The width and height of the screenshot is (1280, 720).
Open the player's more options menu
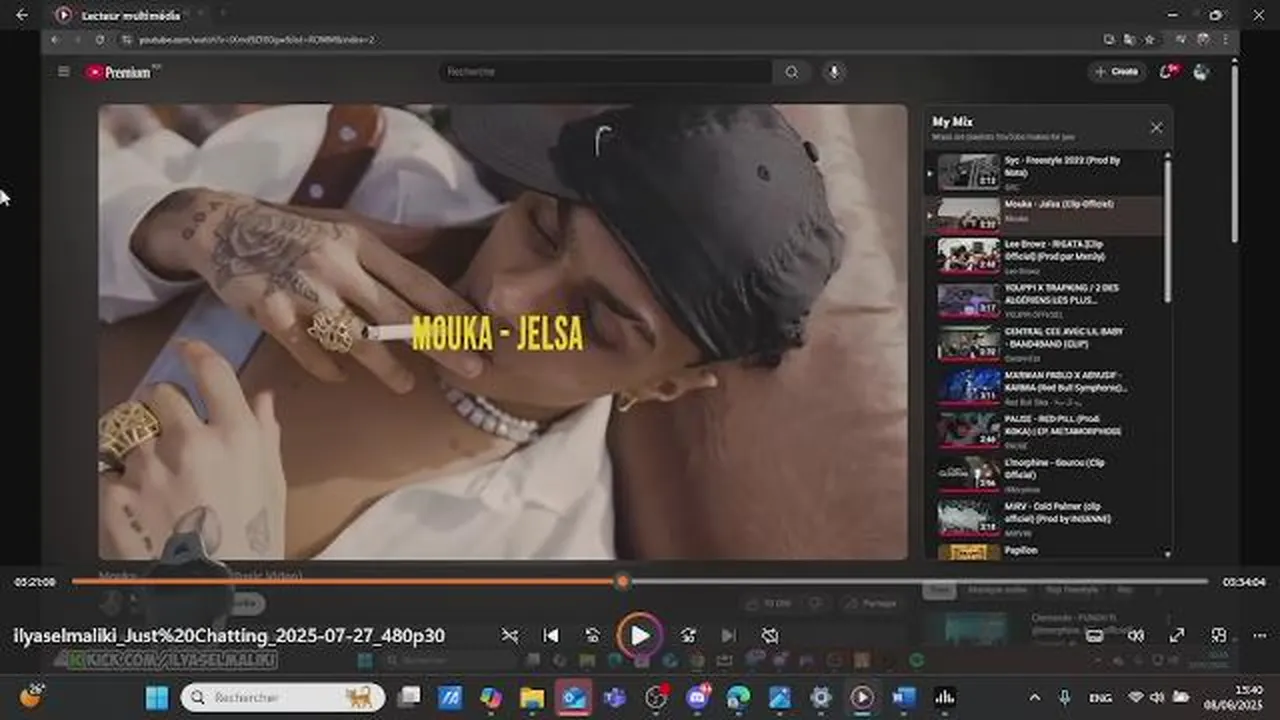pyautogui.click(x=1259, y=635)
